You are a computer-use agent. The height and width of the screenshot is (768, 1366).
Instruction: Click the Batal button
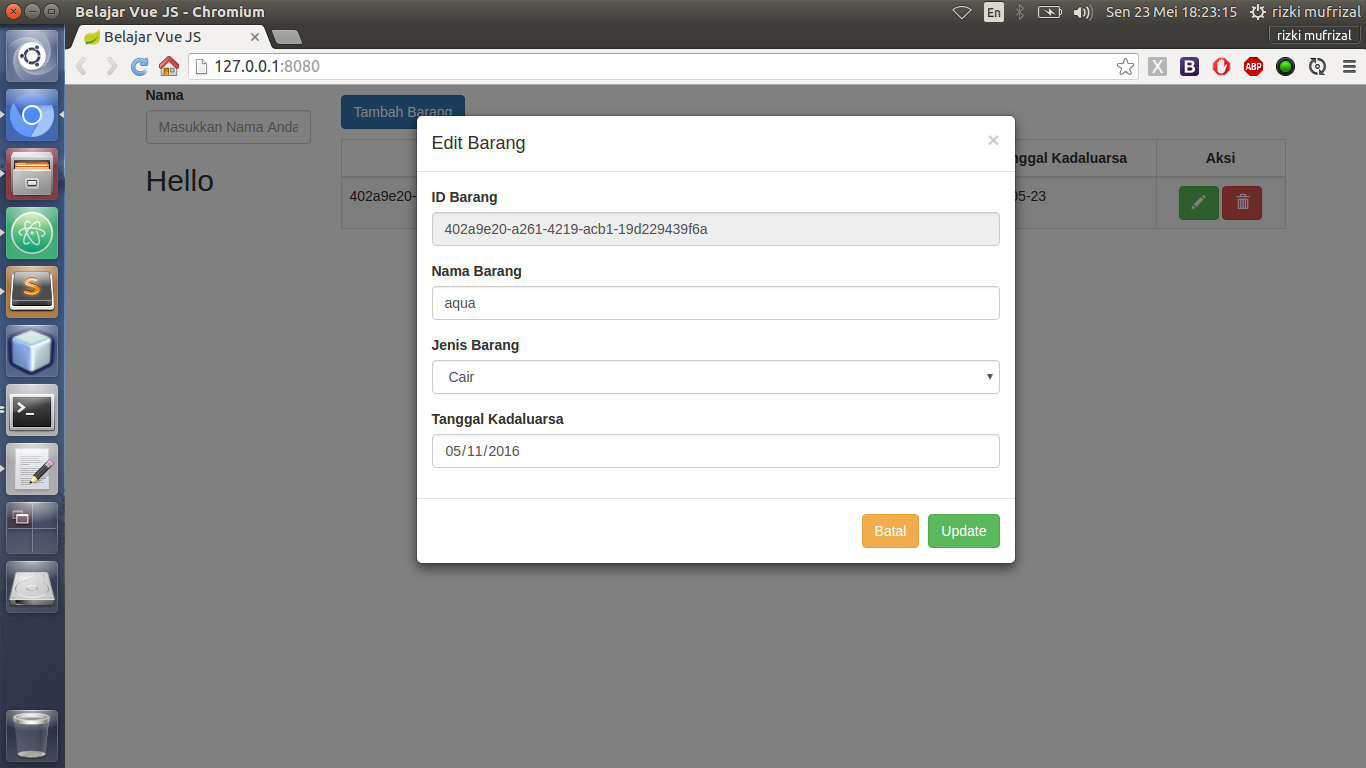(890, 531)
